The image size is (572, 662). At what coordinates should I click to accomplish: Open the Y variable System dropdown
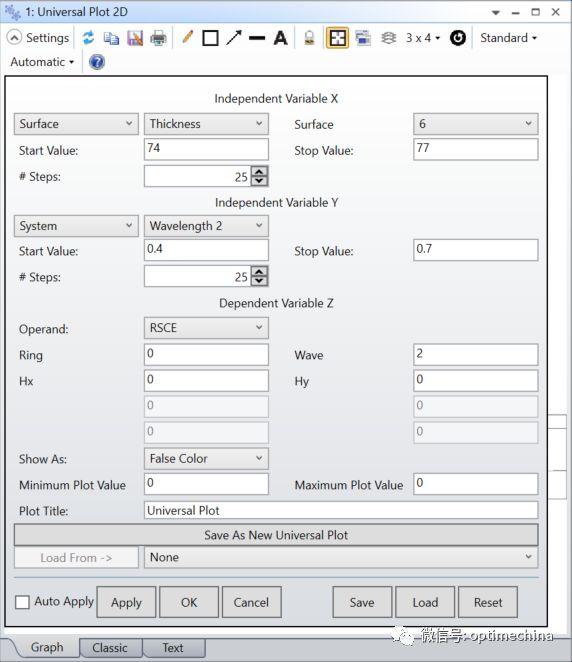click(x=76, y=226)
